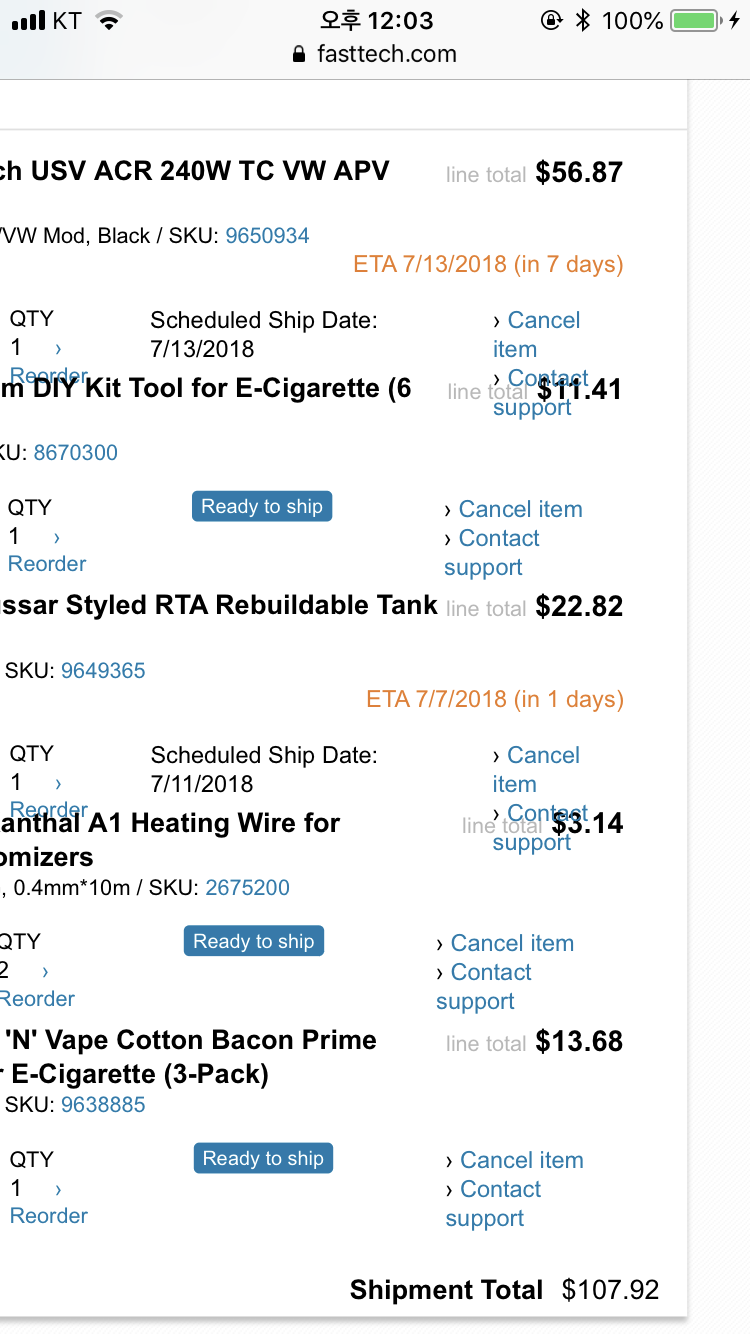Open SKU 8670300 product link

pyautogui.click(x=75, y=453)
